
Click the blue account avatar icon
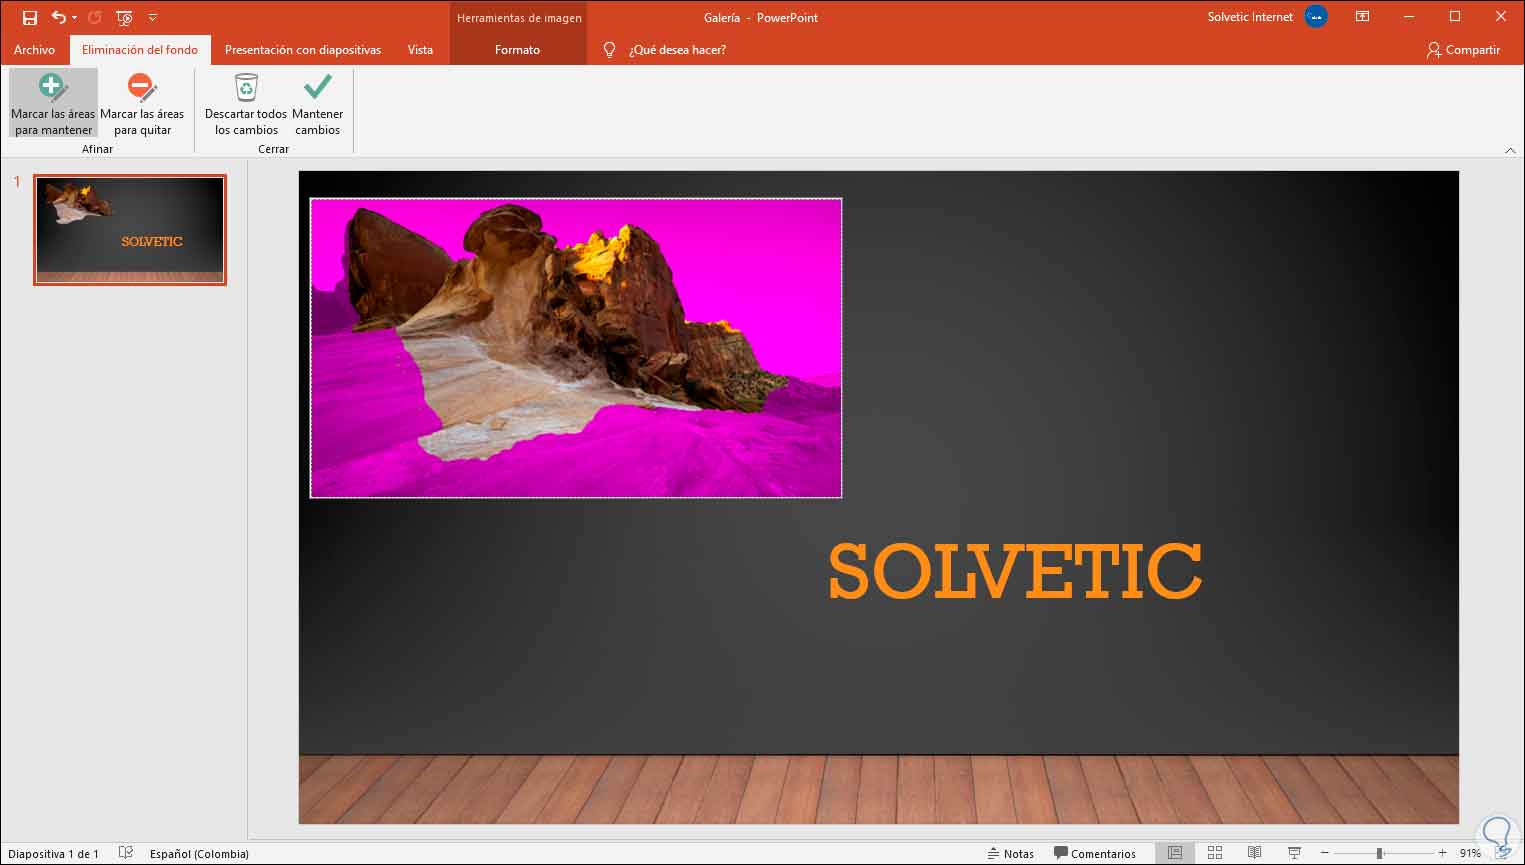(1316, 17)
